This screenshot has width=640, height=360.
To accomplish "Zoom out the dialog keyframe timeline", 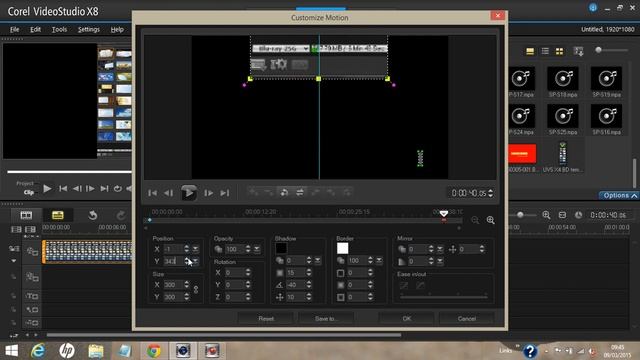I will (x=475, y=220).
